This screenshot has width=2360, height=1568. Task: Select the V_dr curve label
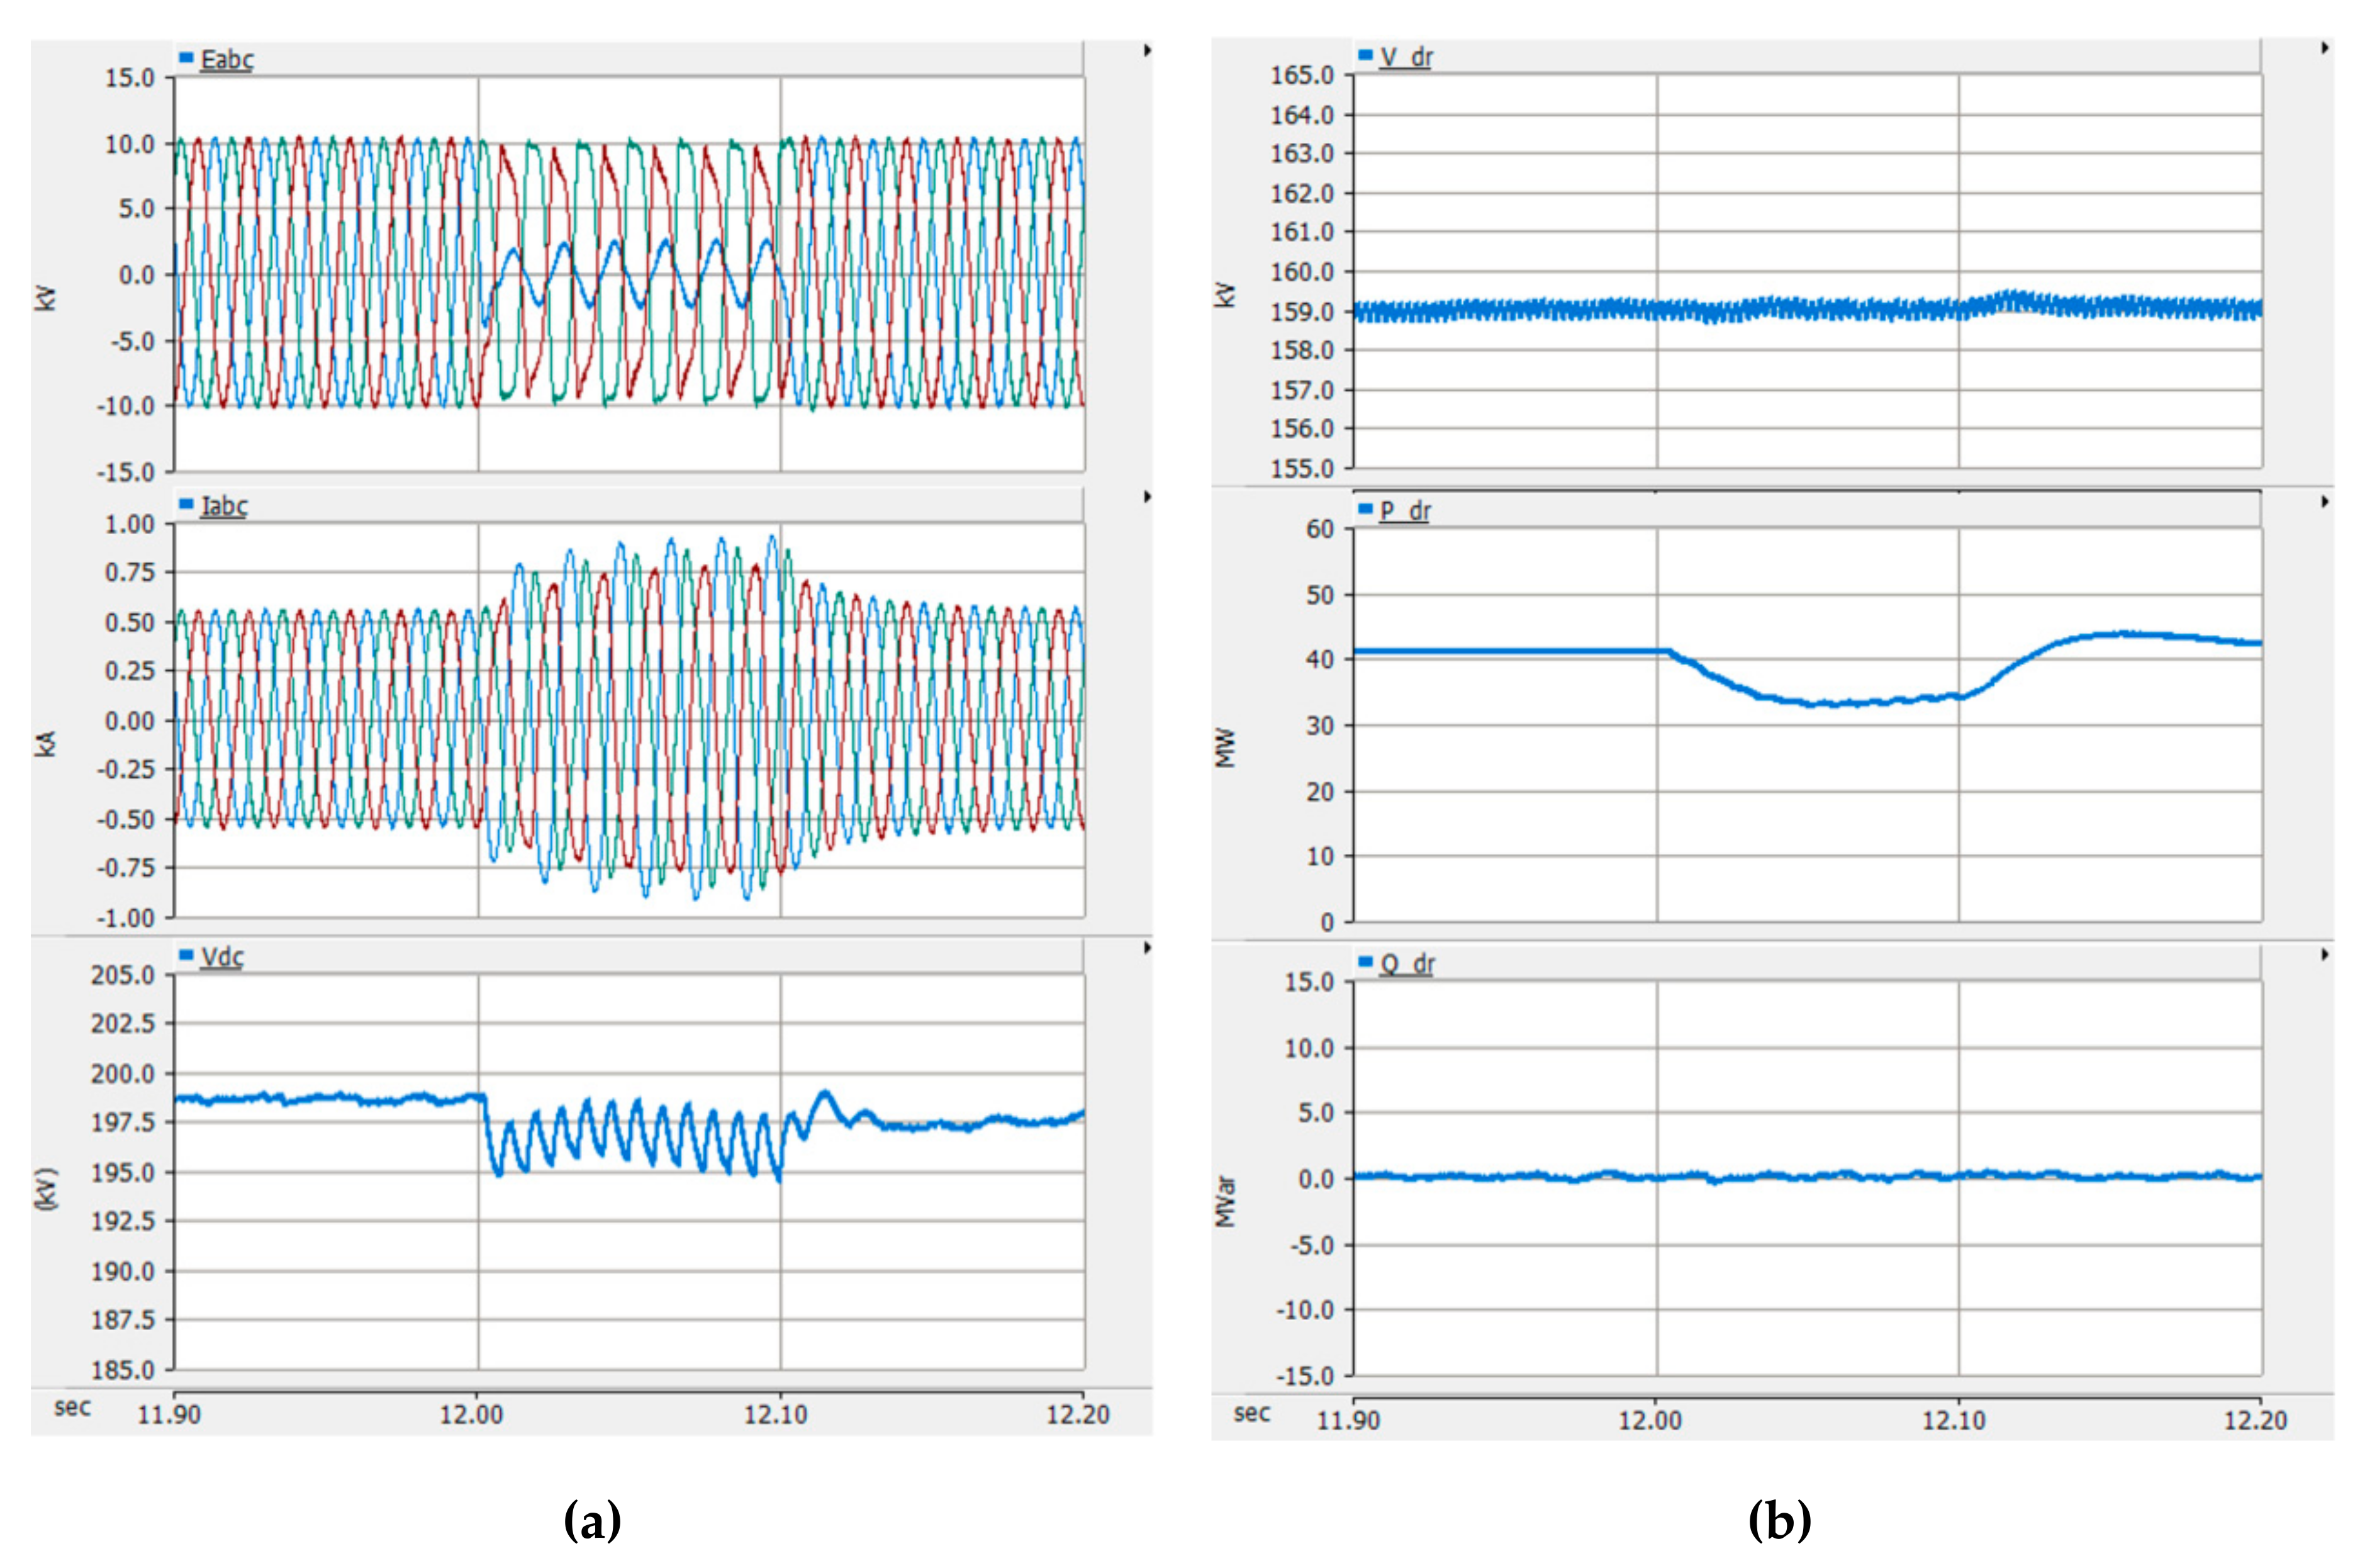click(1406, 57)
